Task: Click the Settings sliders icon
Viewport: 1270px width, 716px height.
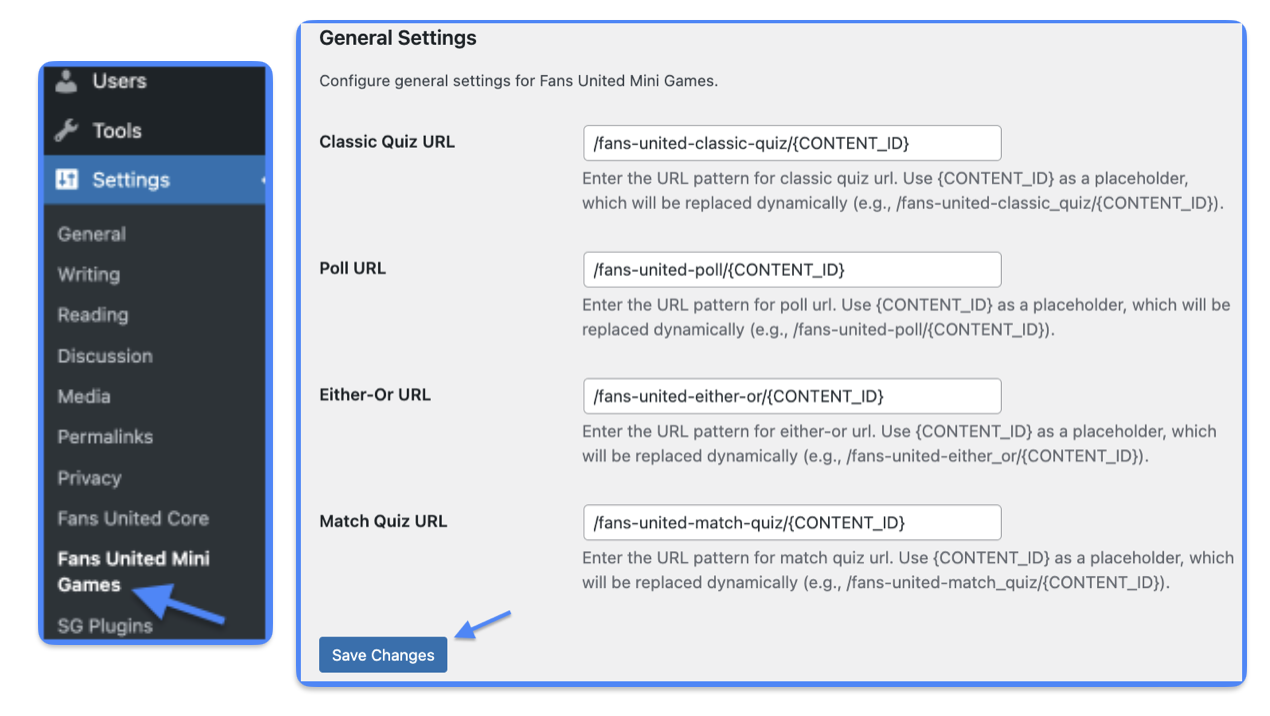Action: [67, 180]
